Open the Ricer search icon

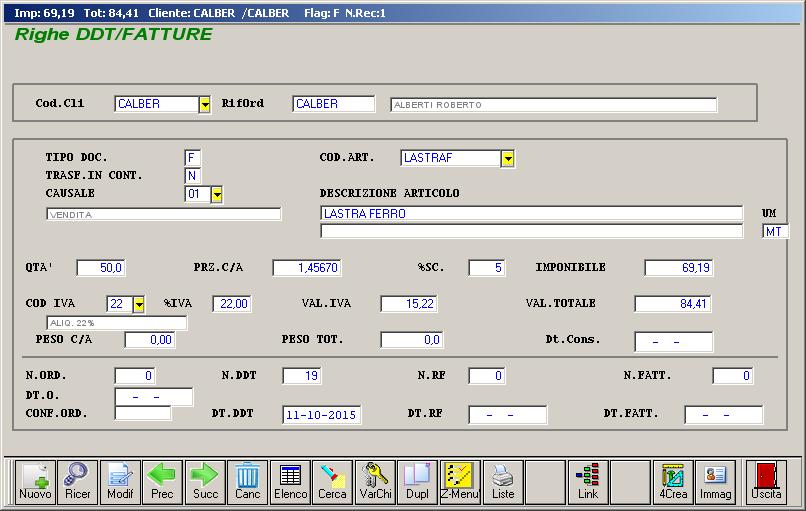78,482
